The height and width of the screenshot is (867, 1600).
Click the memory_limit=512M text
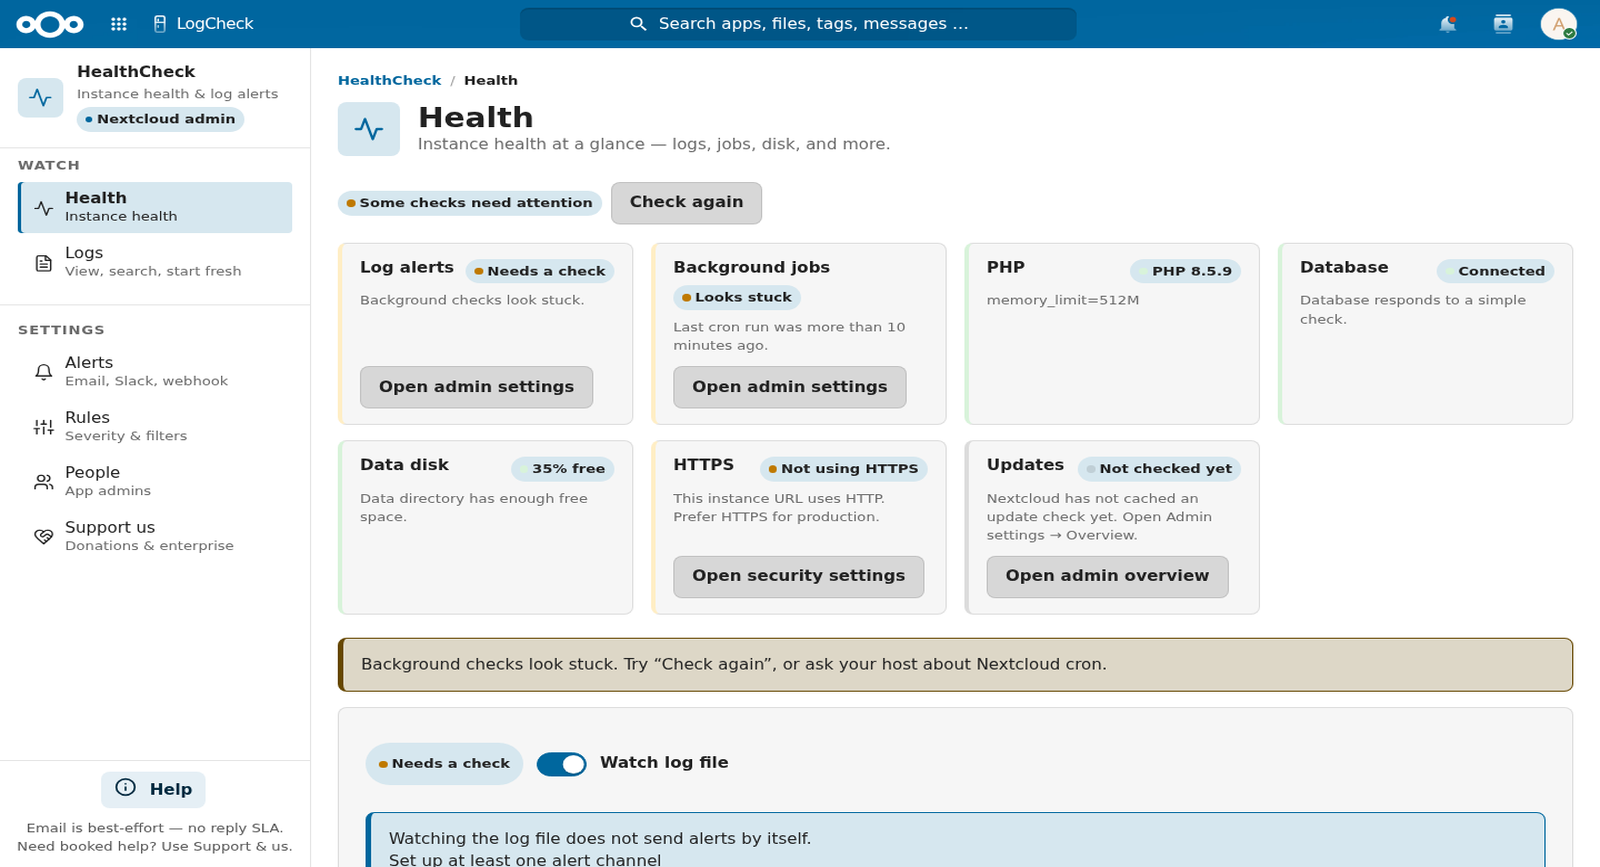1063,300
